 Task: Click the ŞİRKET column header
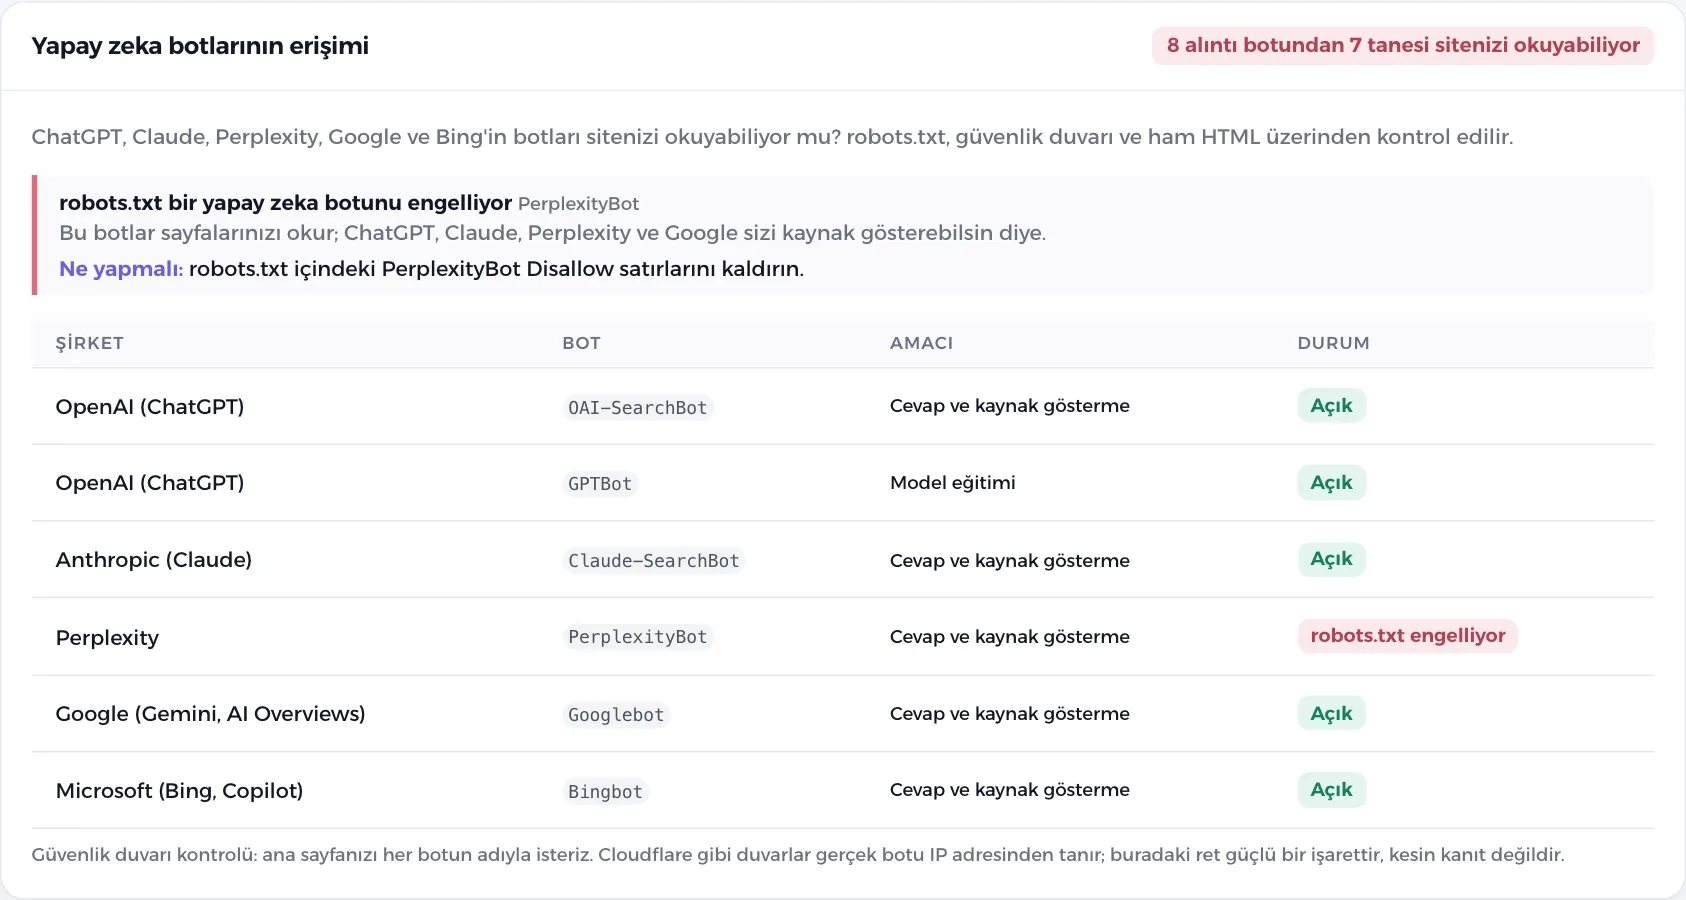[90, 343]
